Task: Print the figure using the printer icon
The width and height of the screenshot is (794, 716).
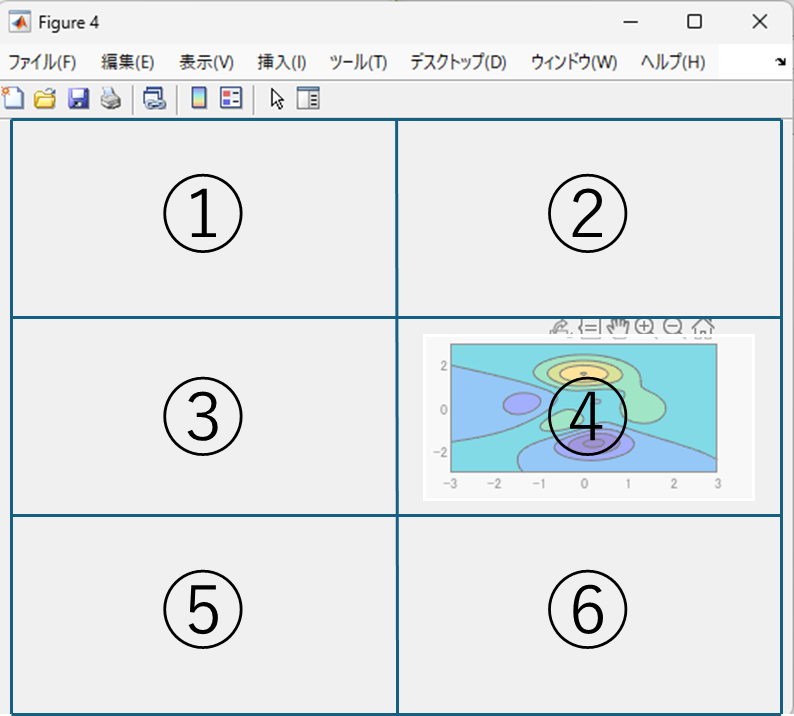Action: 110,98
